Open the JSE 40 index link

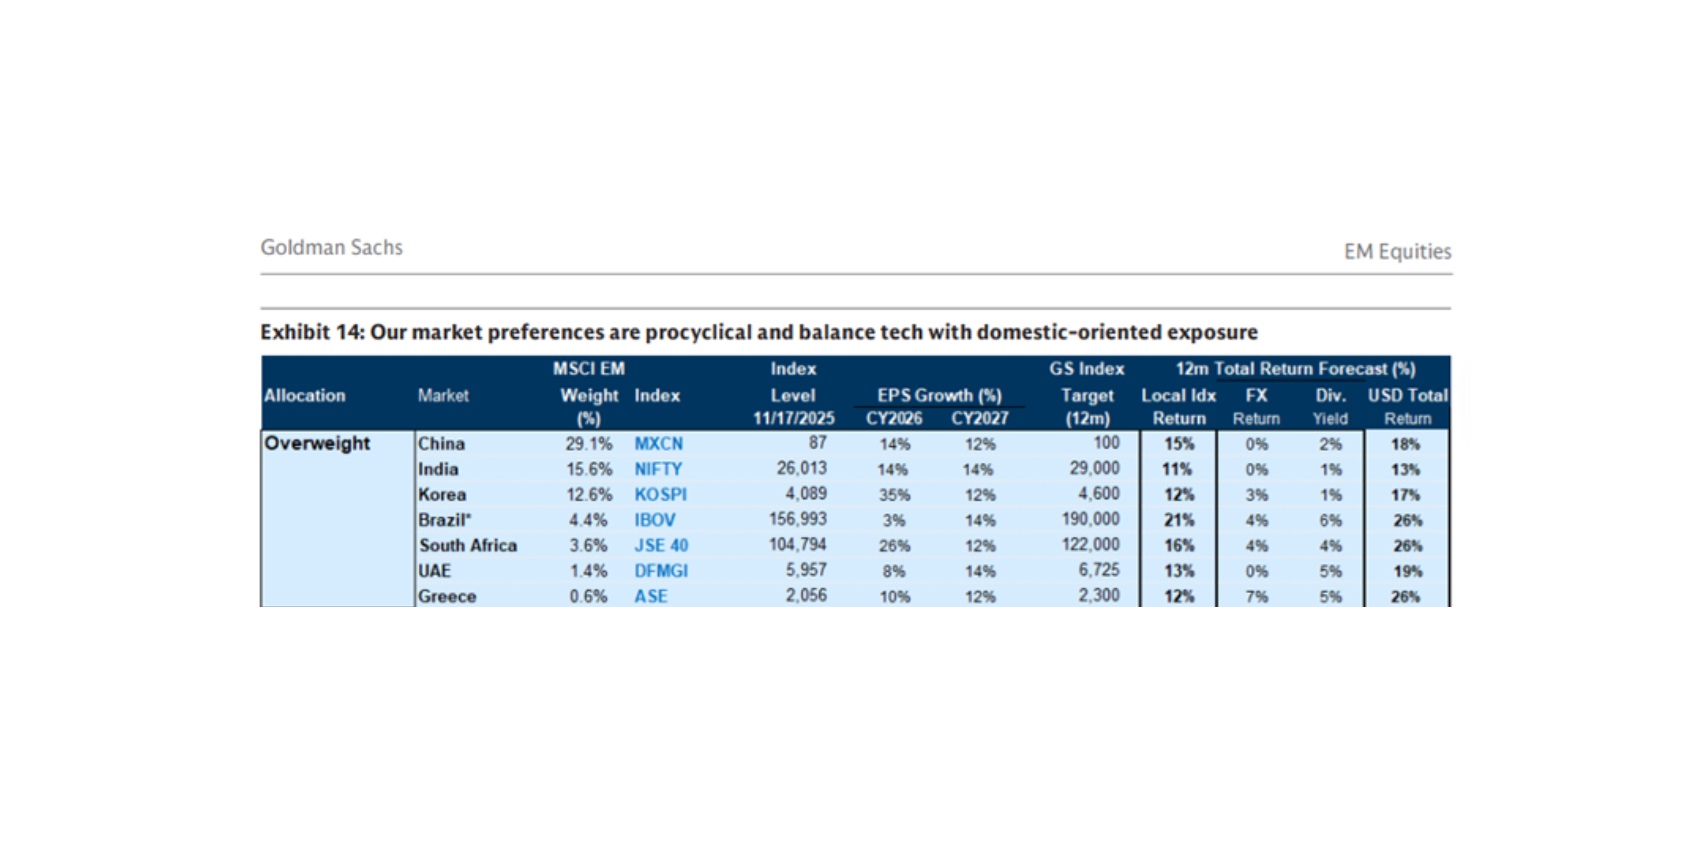click(x=661, y=545)
